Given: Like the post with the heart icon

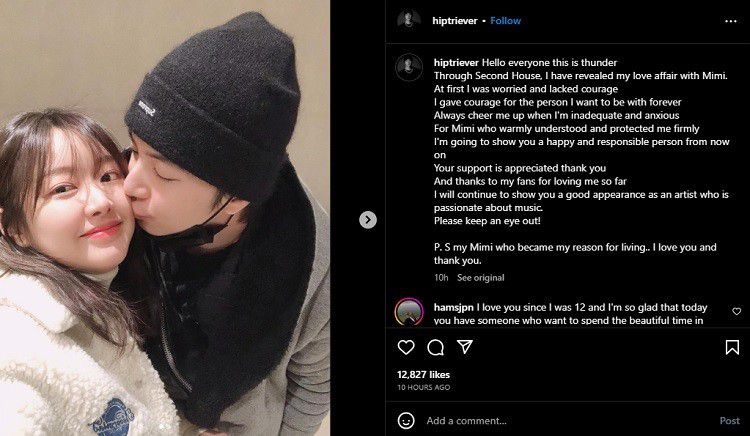Looking at the screenshot, I should 406,347.
